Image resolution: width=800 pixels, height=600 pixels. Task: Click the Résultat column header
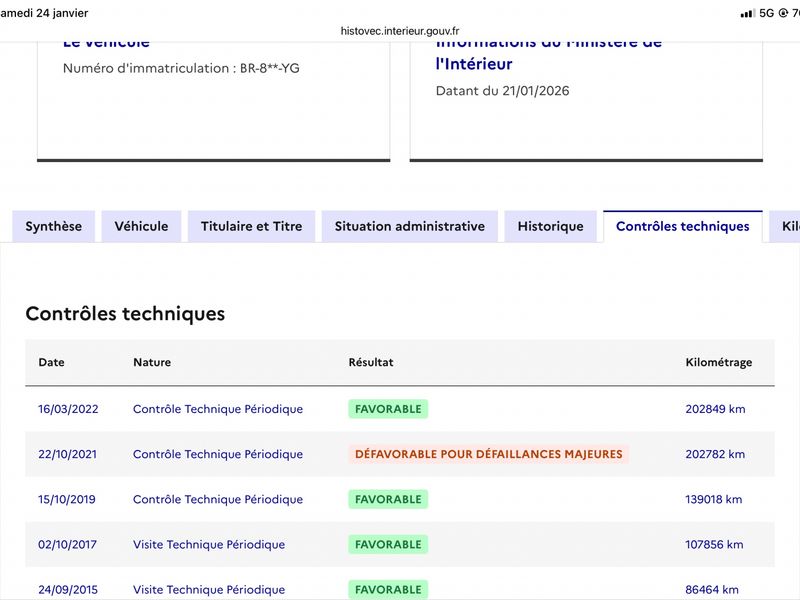coord(370,362)
